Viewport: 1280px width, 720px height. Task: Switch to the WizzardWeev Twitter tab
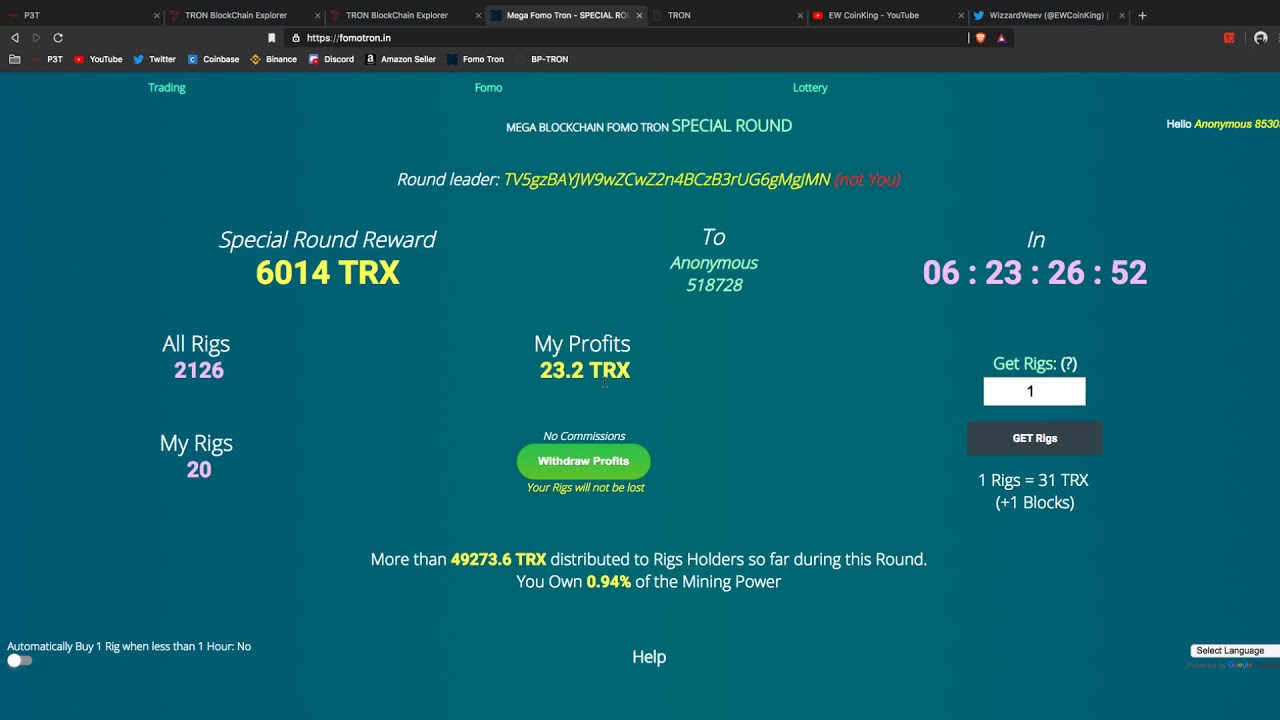click(x=1047, y=15)
